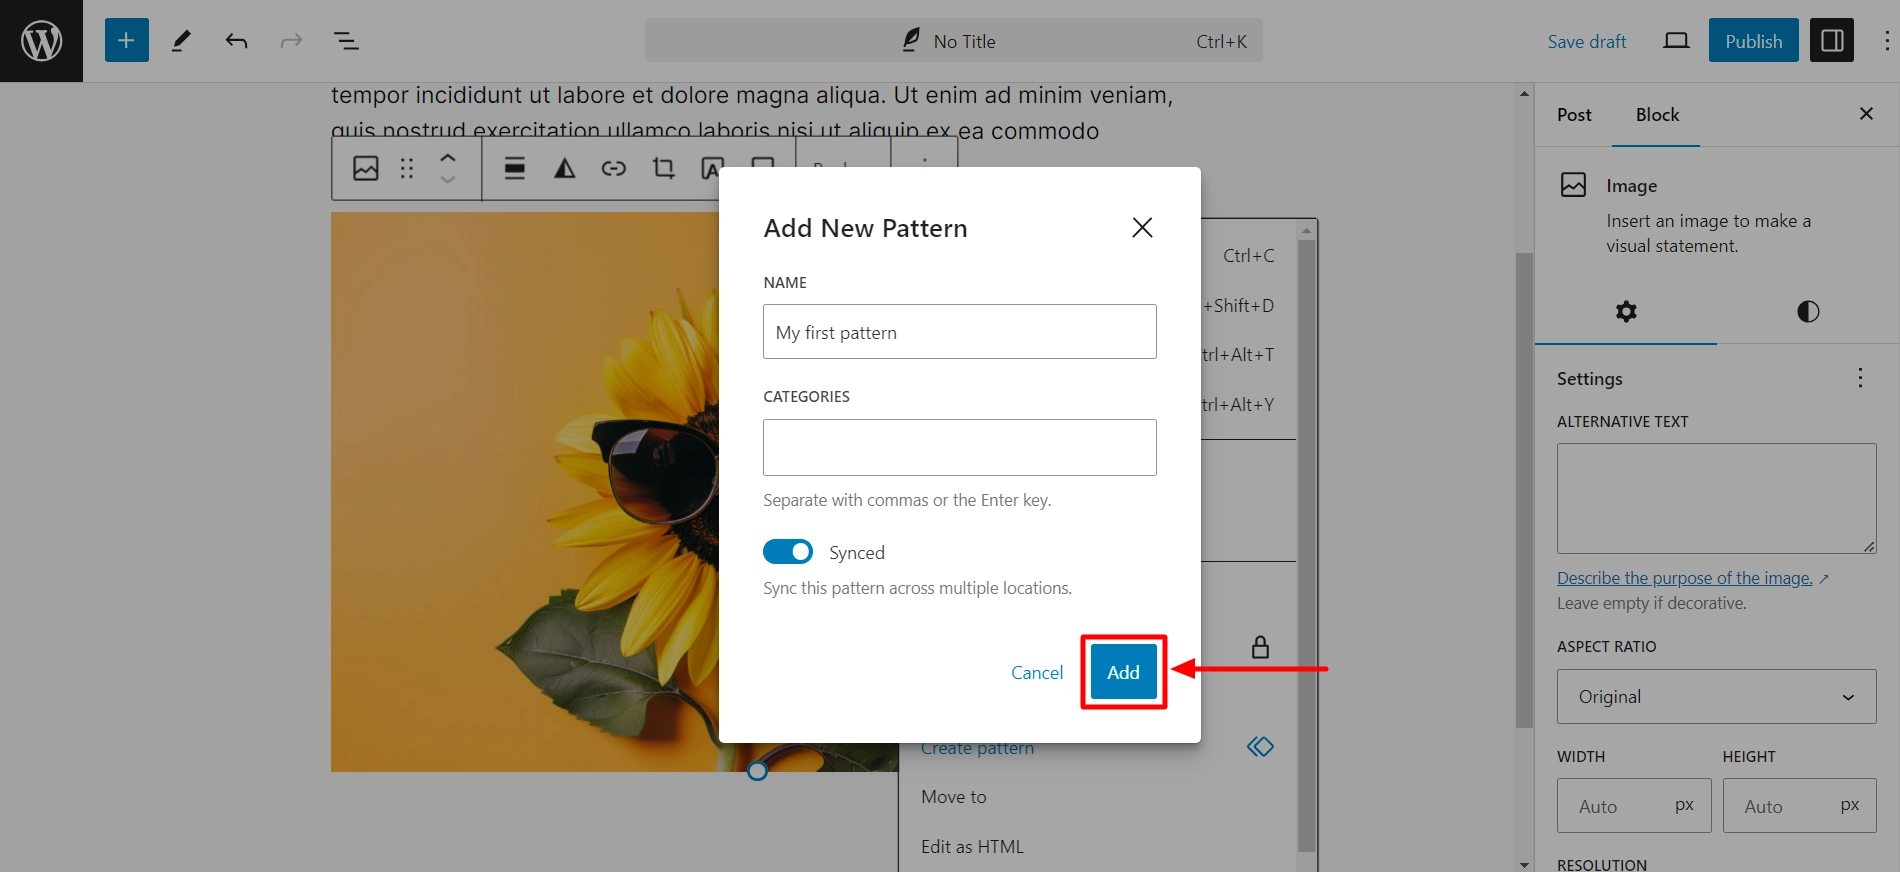The width and height of the screenshot is (1900, 872).
Task: Open Settings panel options menu
Action: (x=1860, y=378)
